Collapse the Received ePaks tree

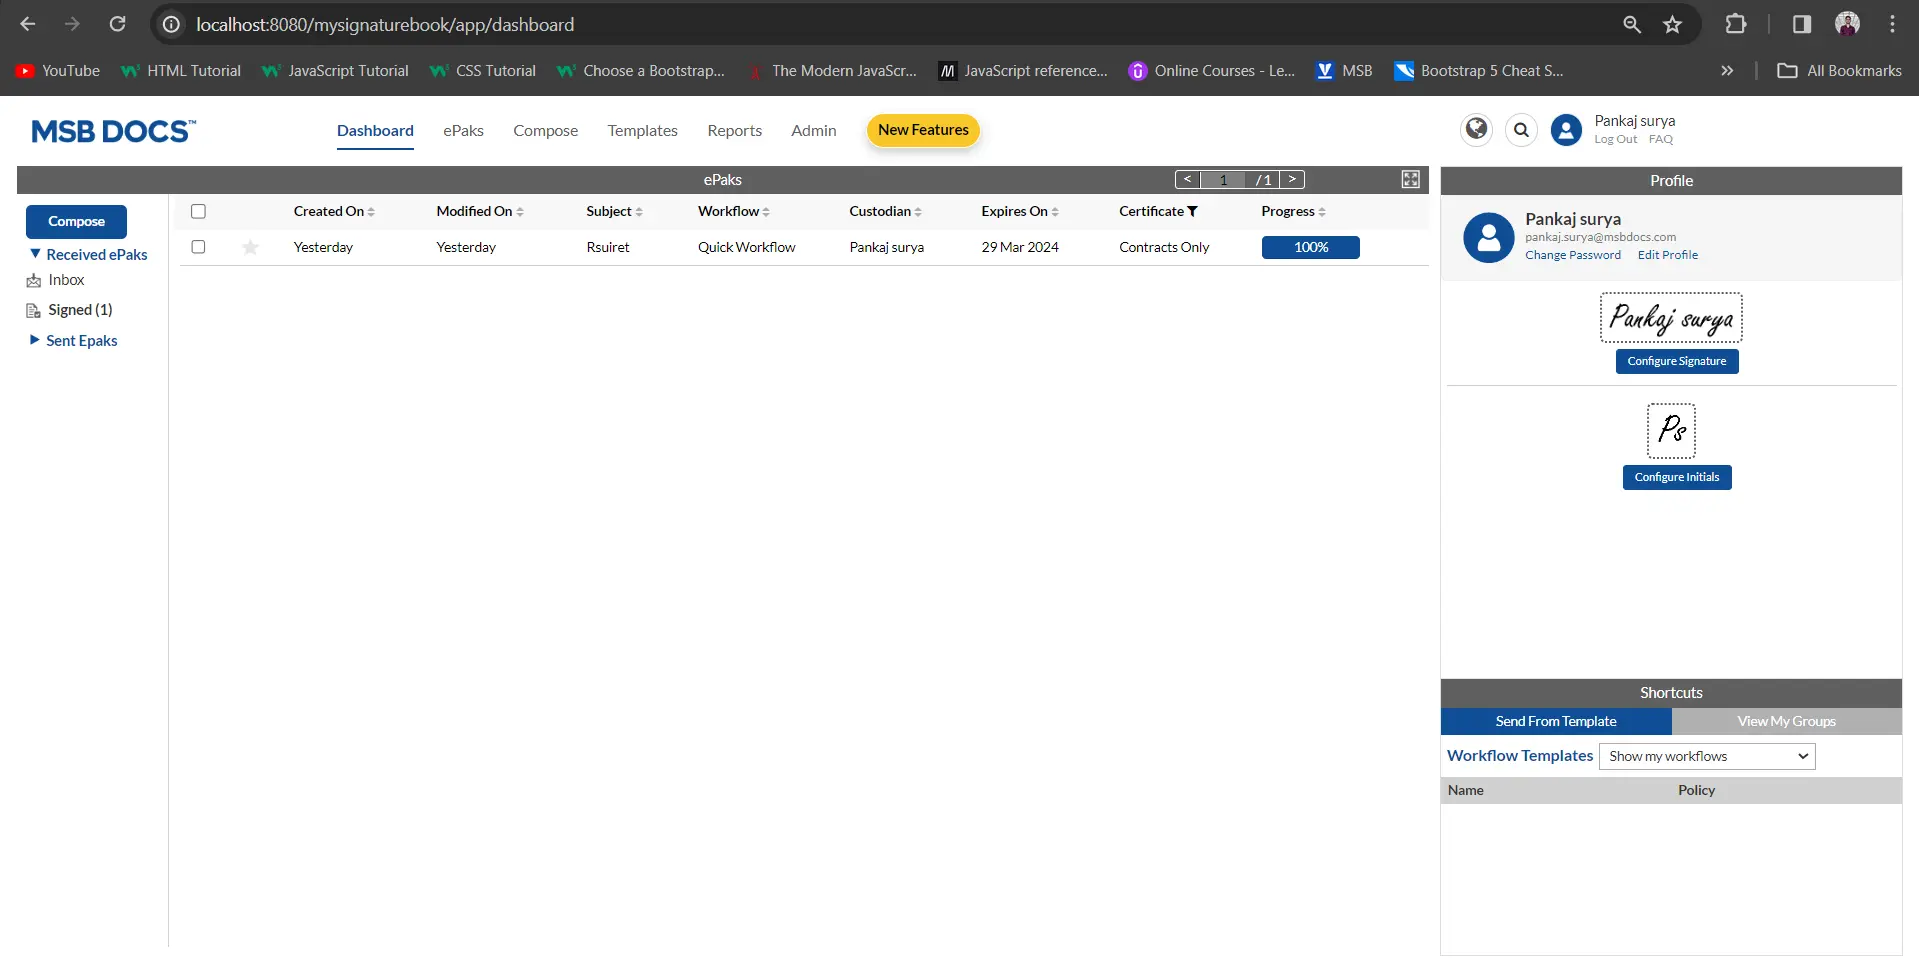[x=36, y=254]
